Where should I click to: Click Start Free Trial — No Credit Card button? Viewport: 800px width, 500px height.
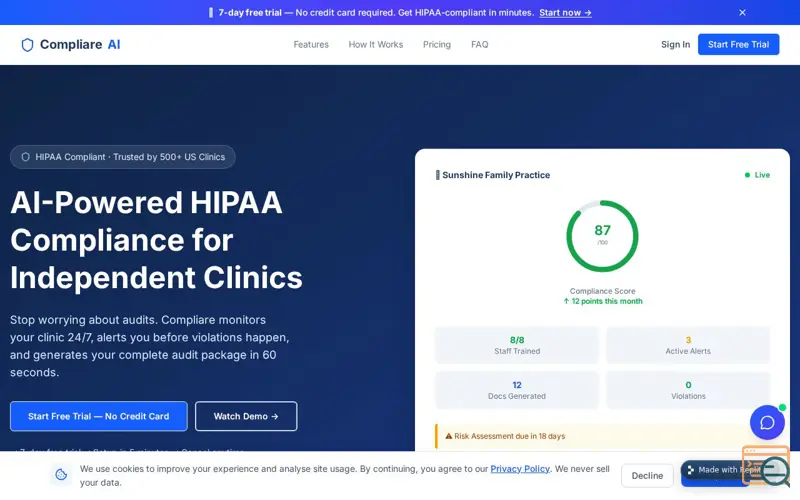(x=98, y=416)
